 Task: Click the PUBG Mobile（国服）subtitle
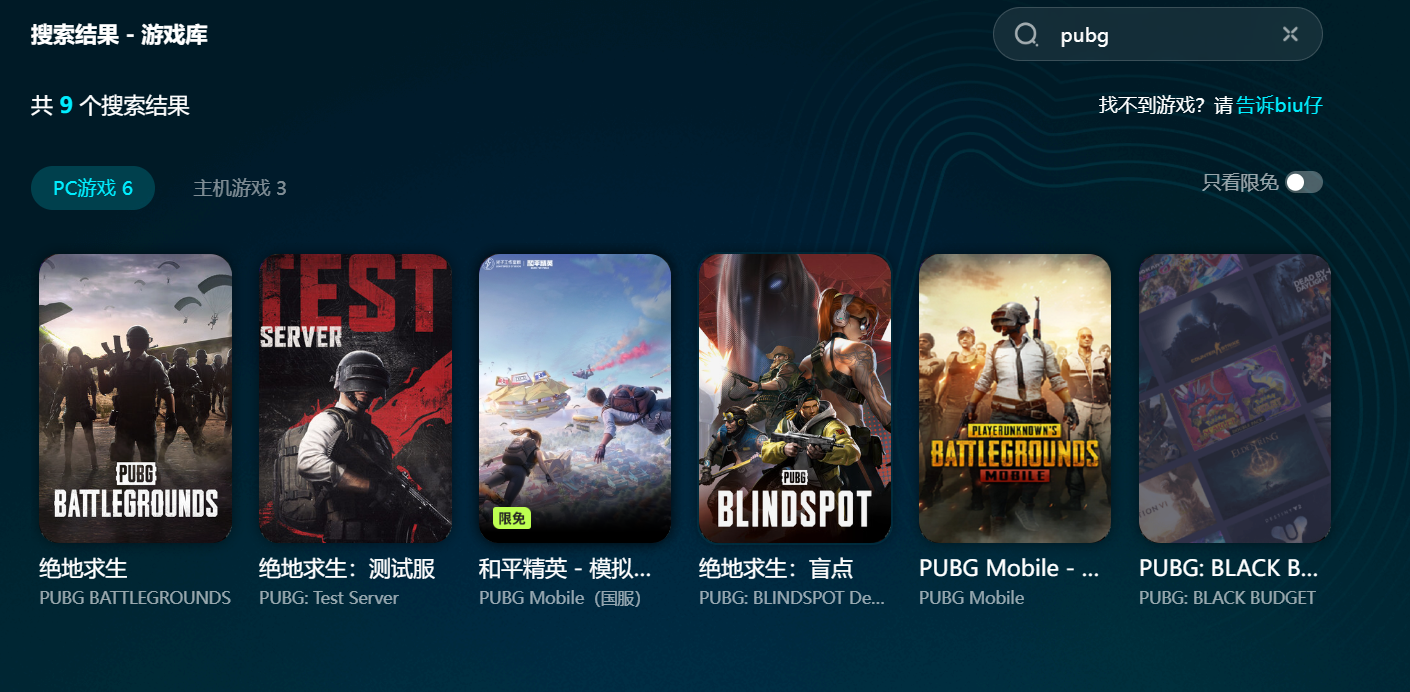click(x=560, y=598)
